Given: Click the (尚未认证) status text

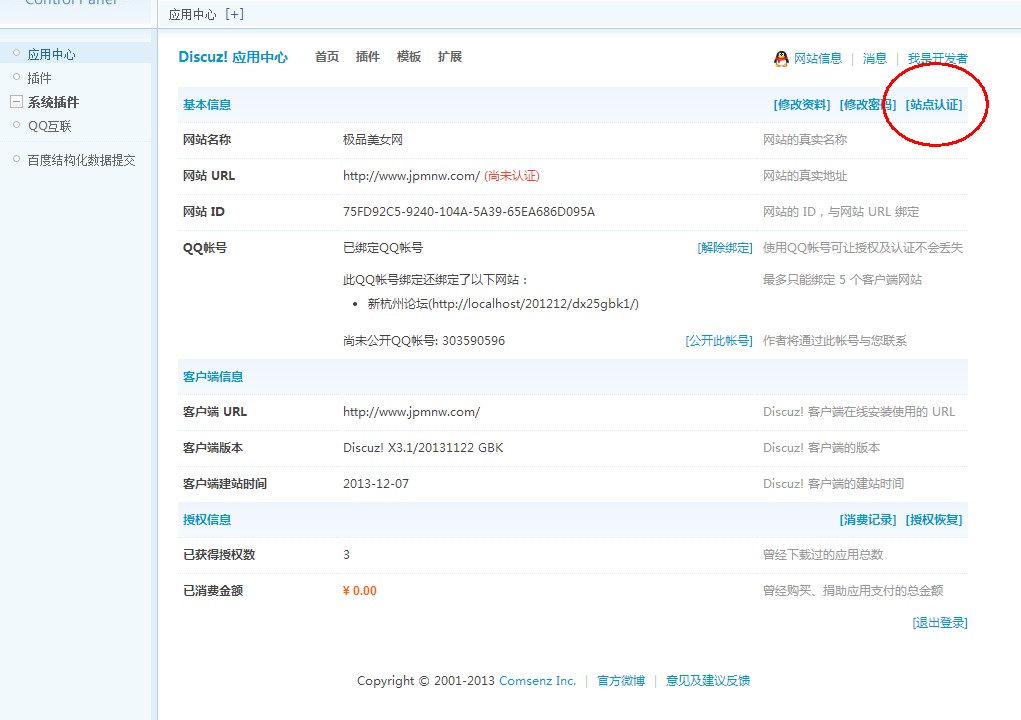Looking at the screenshot, I should pos(512,176).
